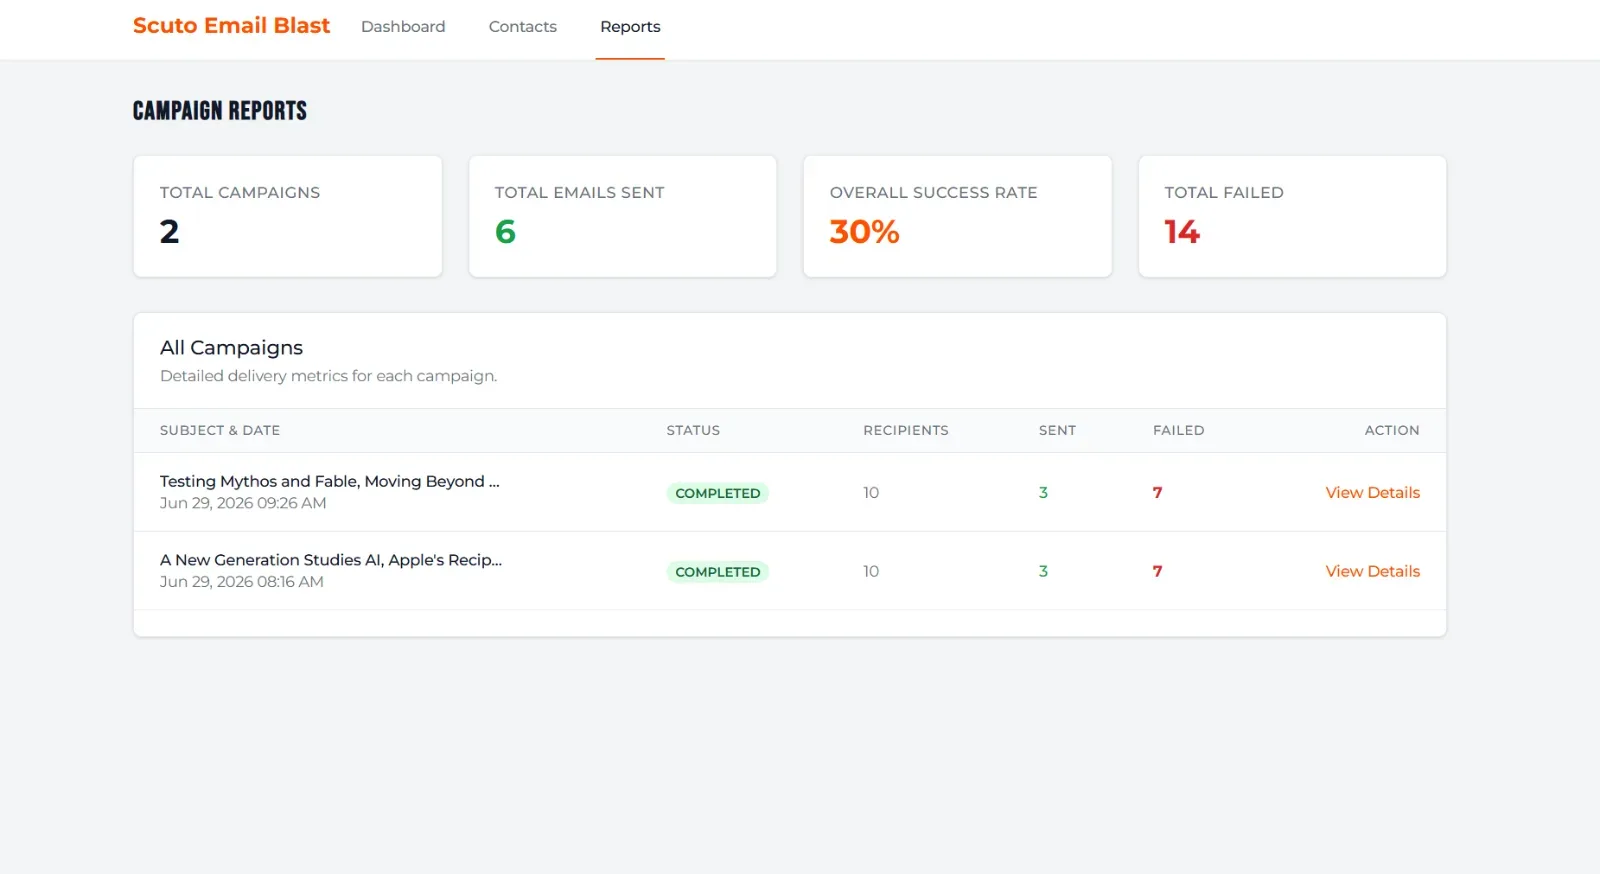Click the Overall Success Rate card
Image resolution: width=1600 pixels, height=874 pixels.
point(958,216)
